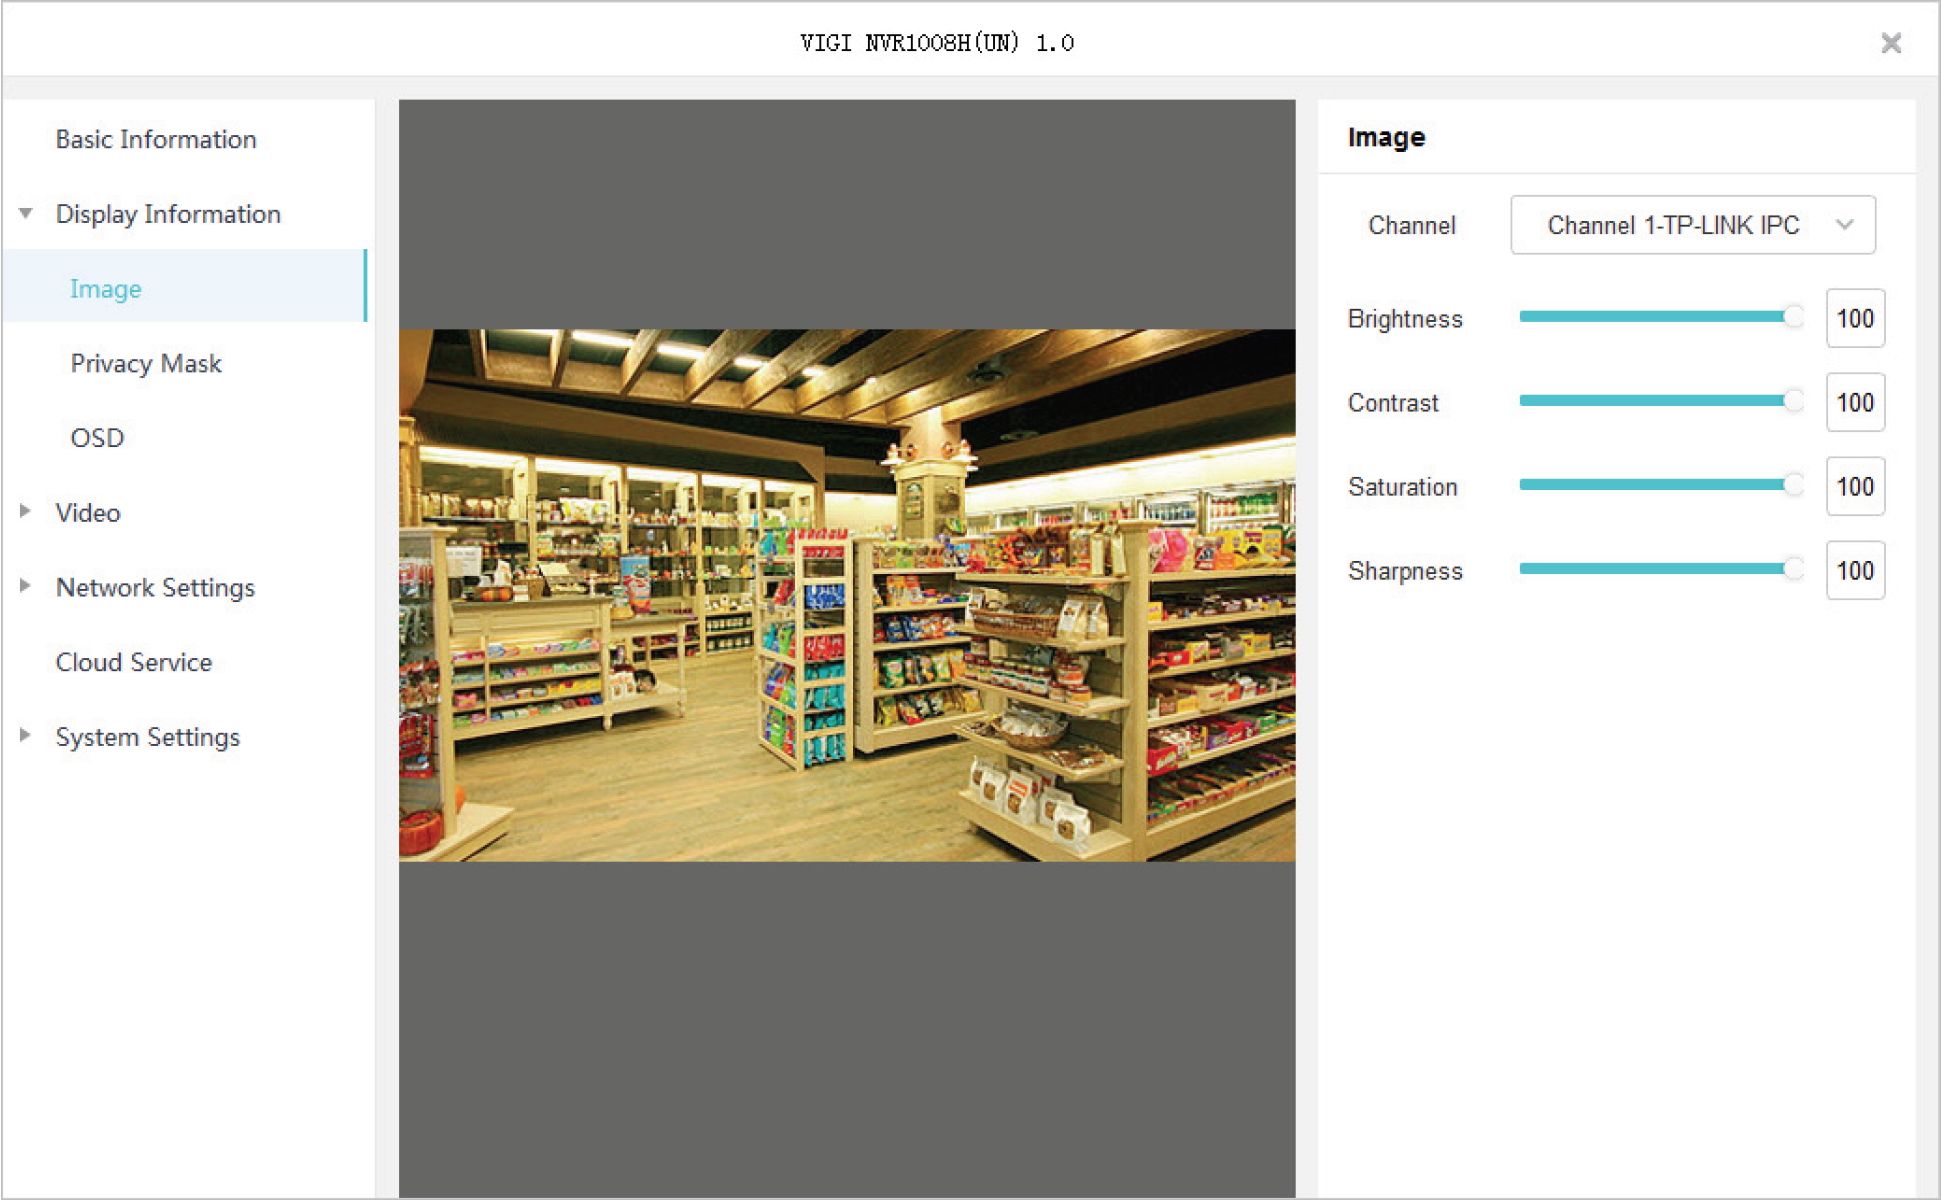
Task: Focus the Brightness value field
Action: 1854,319
